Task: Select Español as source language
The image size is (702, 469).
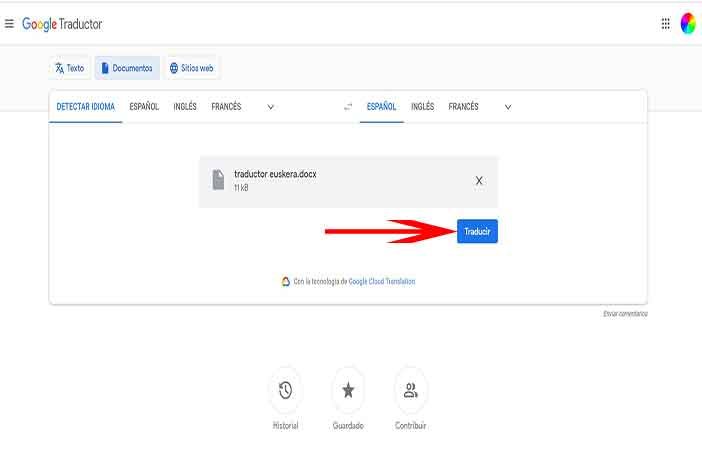Action: [144, 107]
